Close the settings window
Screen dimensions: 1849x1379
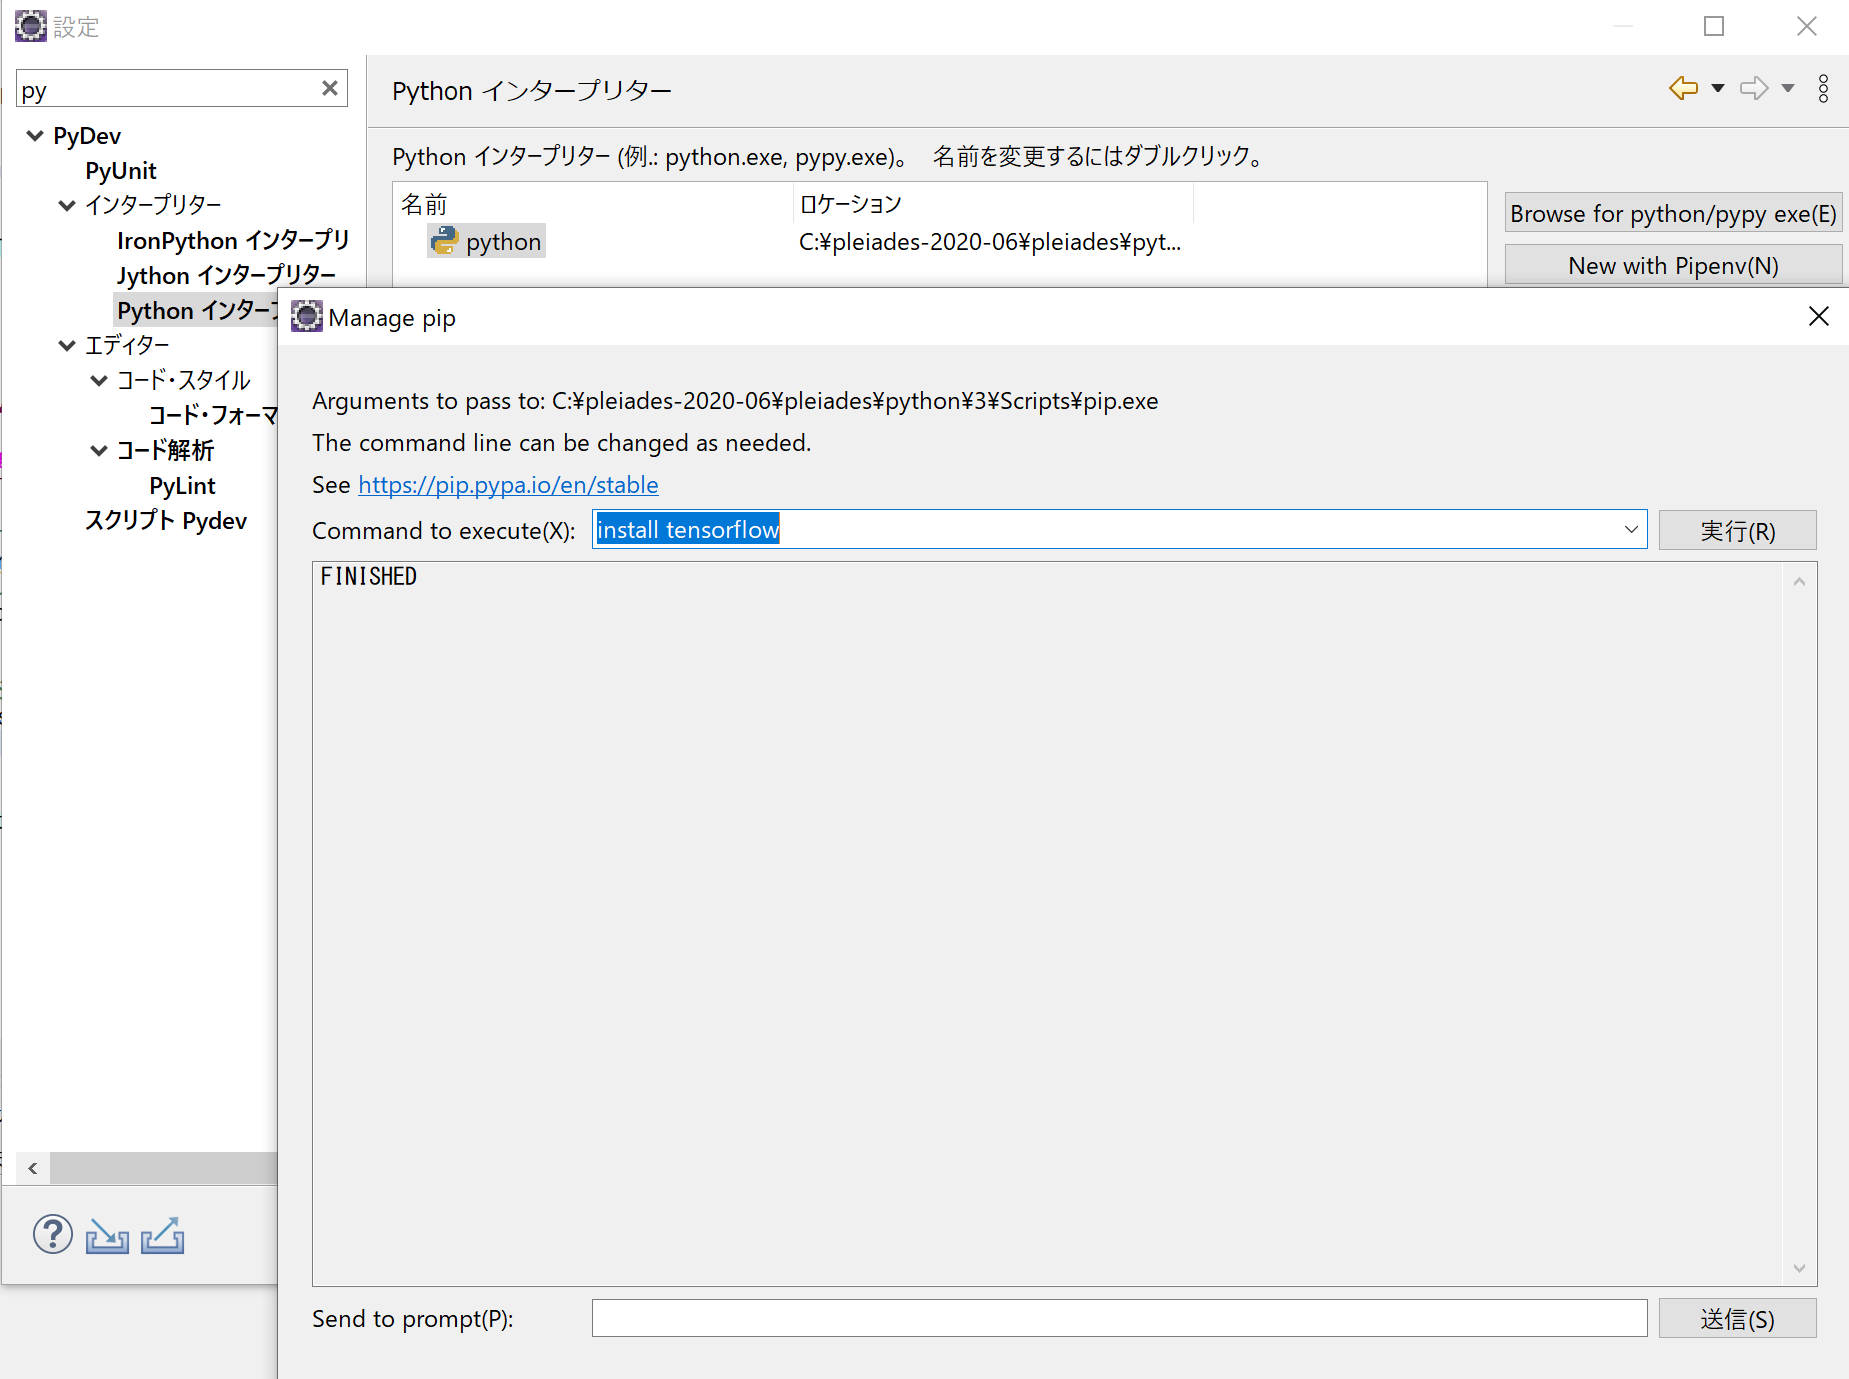click(x=1806, y=26)
